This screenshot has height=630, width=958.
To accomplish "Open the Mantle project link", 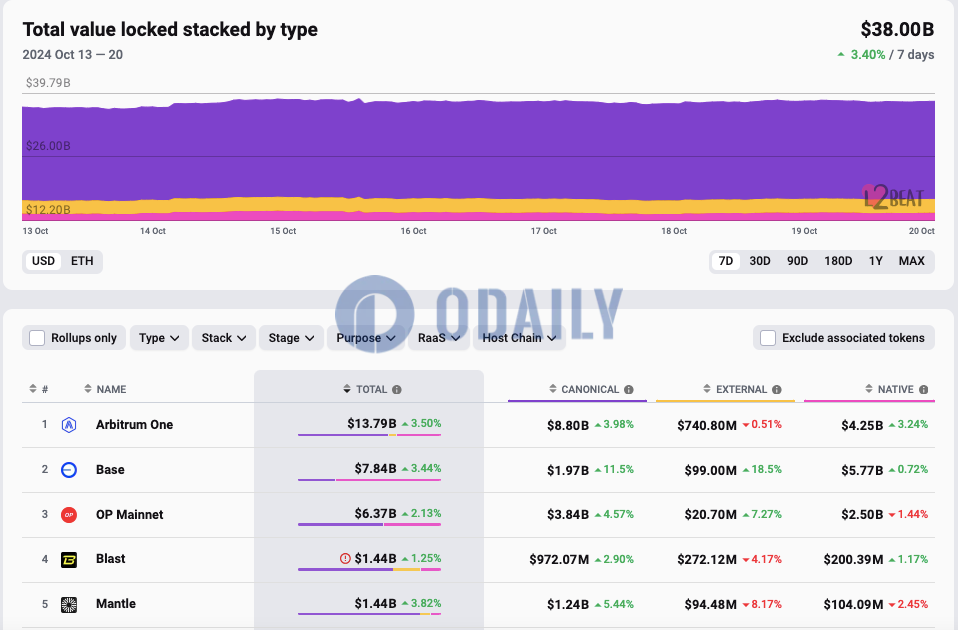I will point(116,604).
